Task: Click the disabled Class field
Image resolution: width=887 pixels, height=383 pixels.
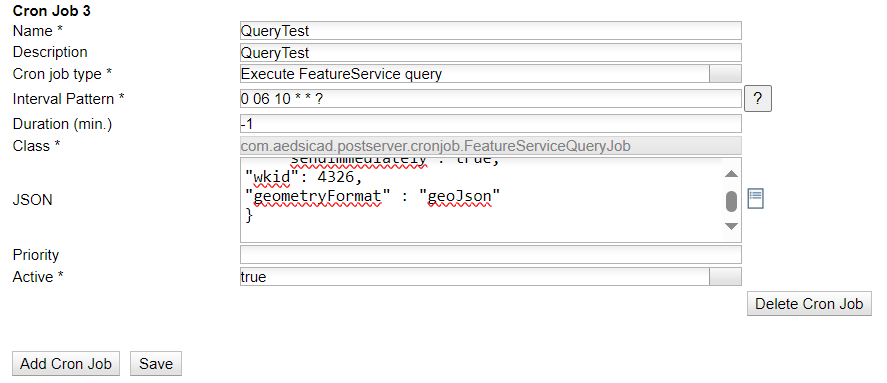Action: tap(490, 146)
